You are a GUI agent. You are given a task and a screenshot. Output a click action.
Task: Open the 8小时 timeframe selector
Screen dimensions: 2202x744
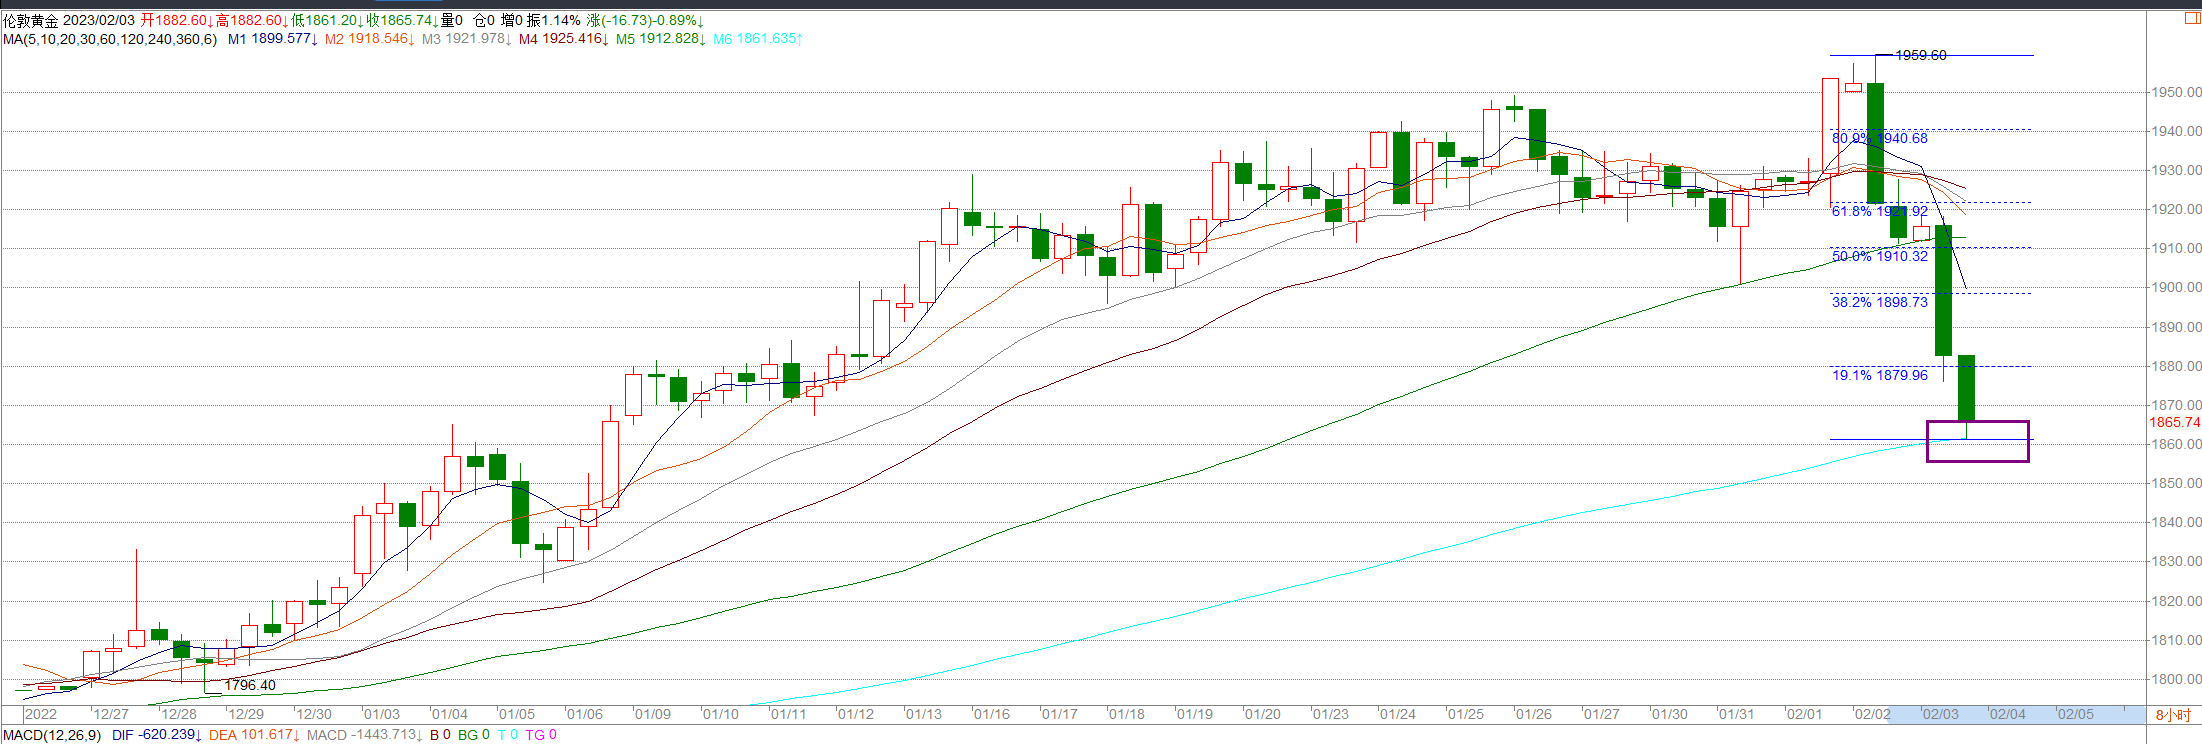(x=2172, y=715)
